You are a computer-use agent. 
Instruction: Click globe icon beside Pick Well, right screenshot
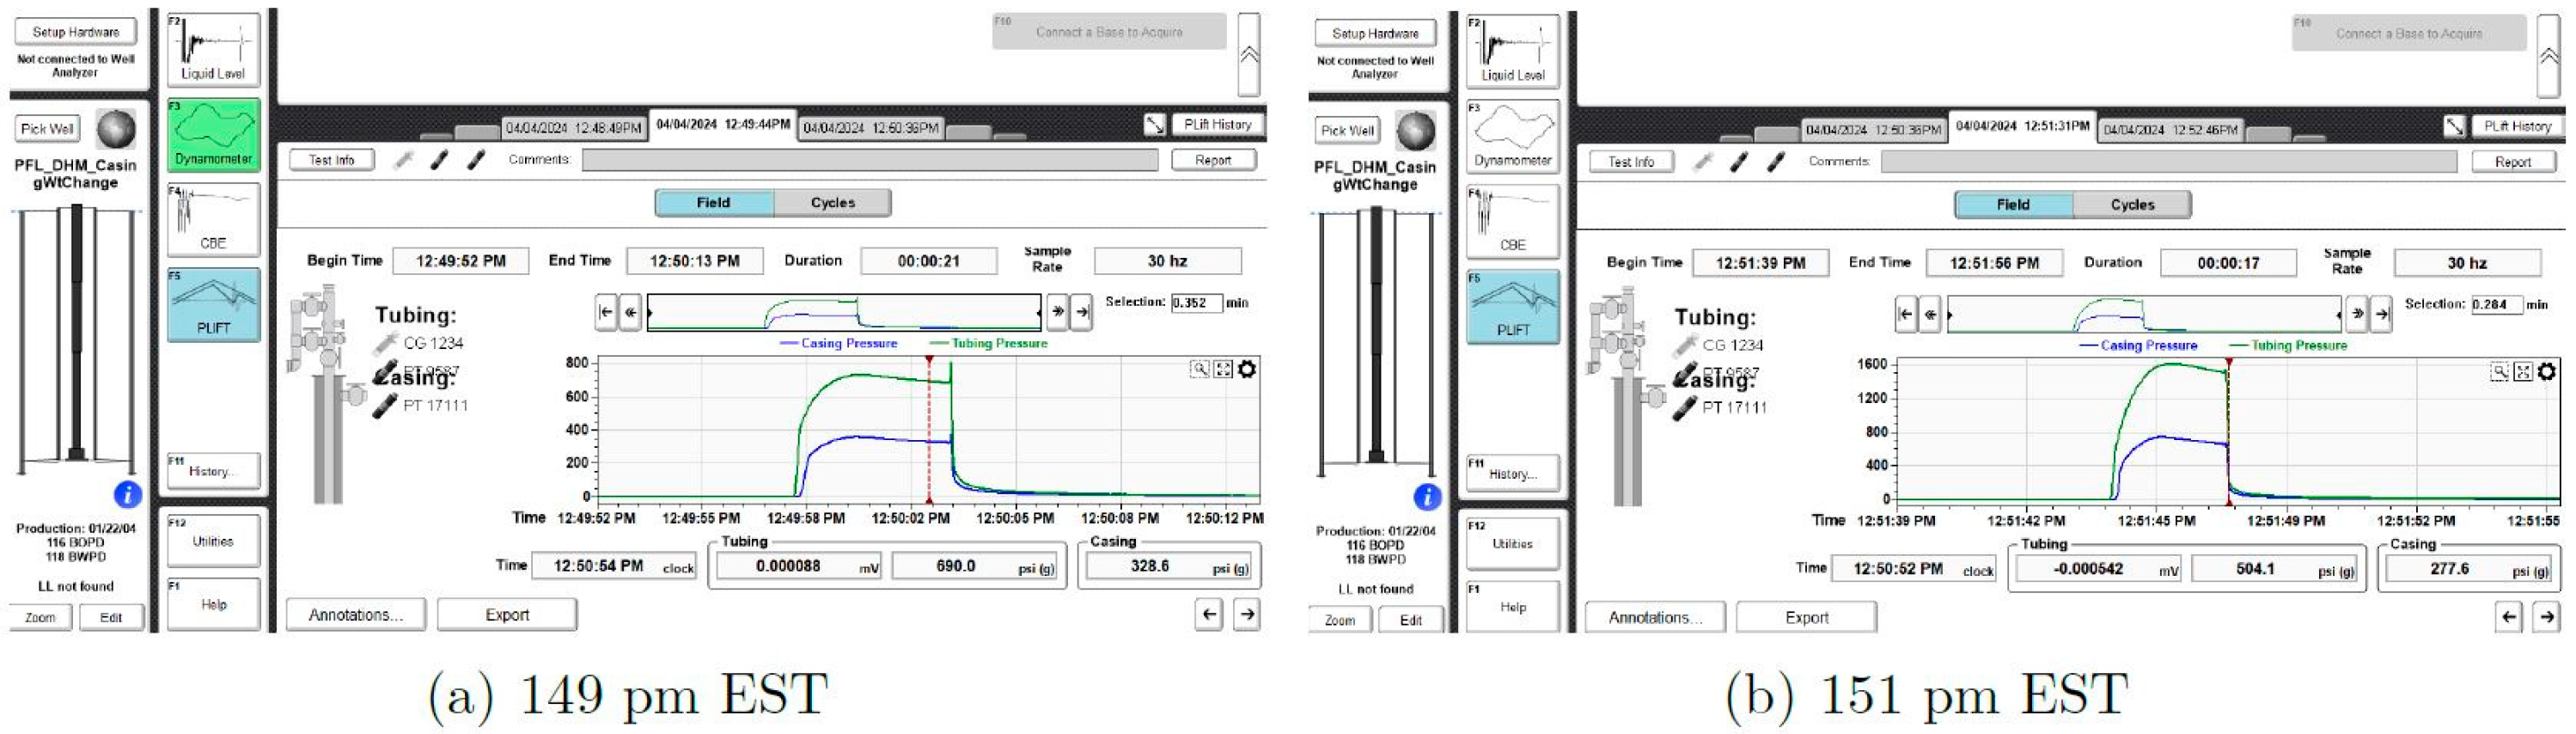(x=1416, y=131)
